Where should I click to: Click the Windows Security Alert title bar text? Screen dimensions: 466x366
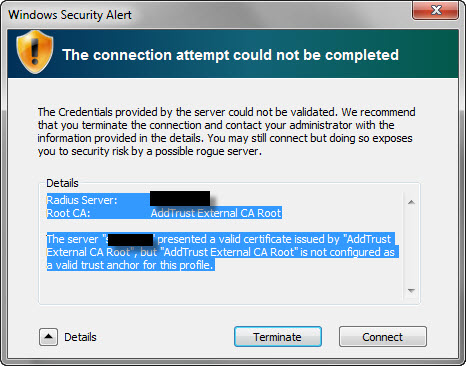[70, 15]
